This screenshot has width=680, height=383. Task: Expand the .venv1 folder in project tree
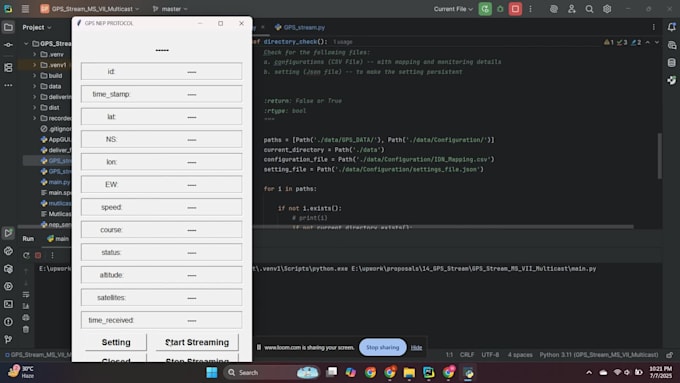35,65
